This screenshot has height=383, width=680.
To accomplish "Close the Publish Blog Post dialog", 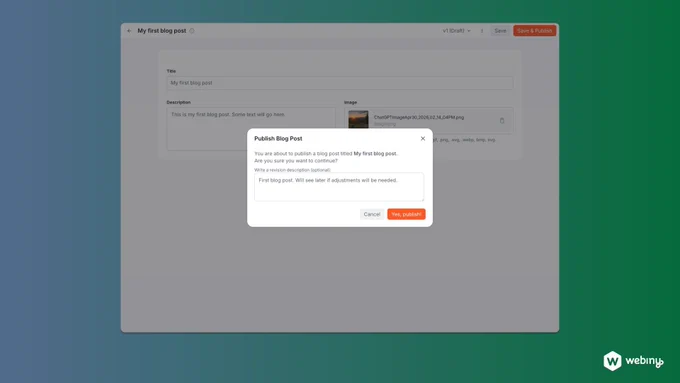I will coord(423,138).
